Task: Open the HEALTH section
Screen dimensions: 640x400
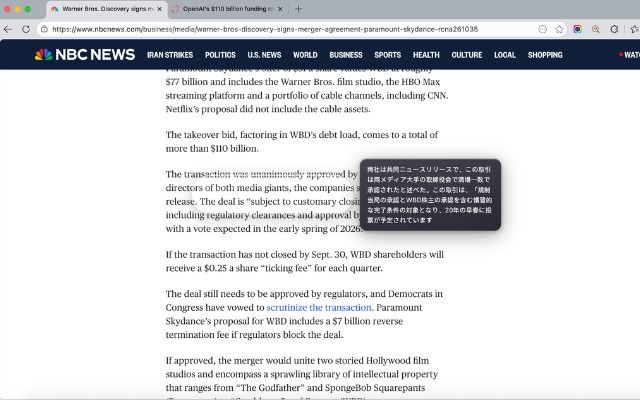Action: pyautogui.click(x=426, y=55)
